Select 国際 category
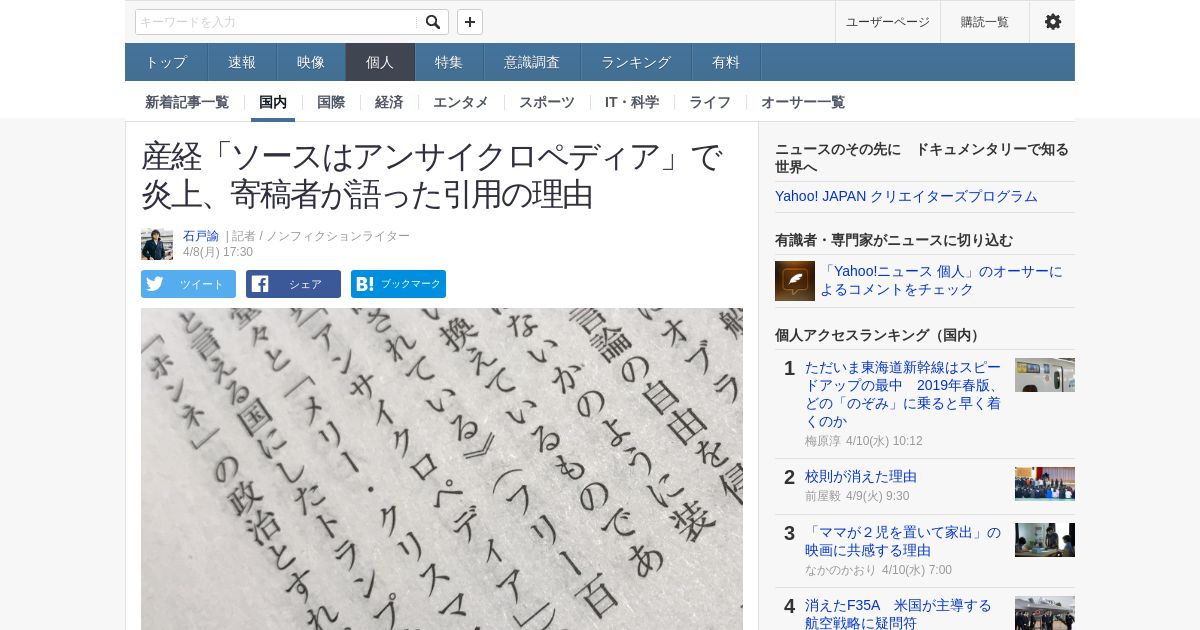The height and width of the screenshot is (630, 1200). tap(331, 102)
